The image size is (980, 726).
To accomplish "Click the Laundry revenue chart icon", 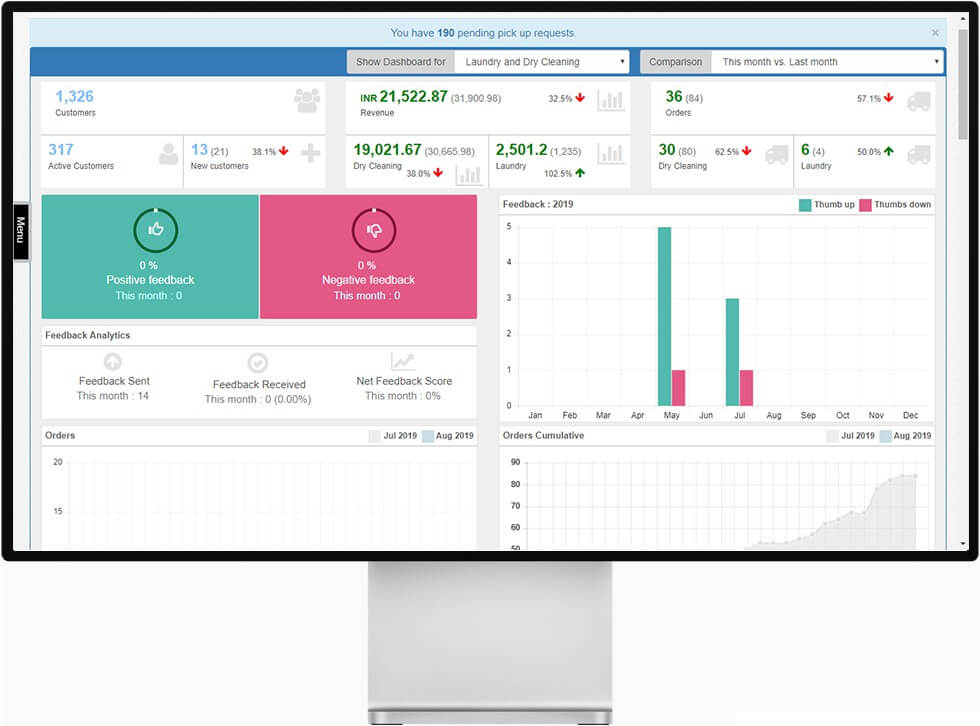I will (x=611, y=154).
